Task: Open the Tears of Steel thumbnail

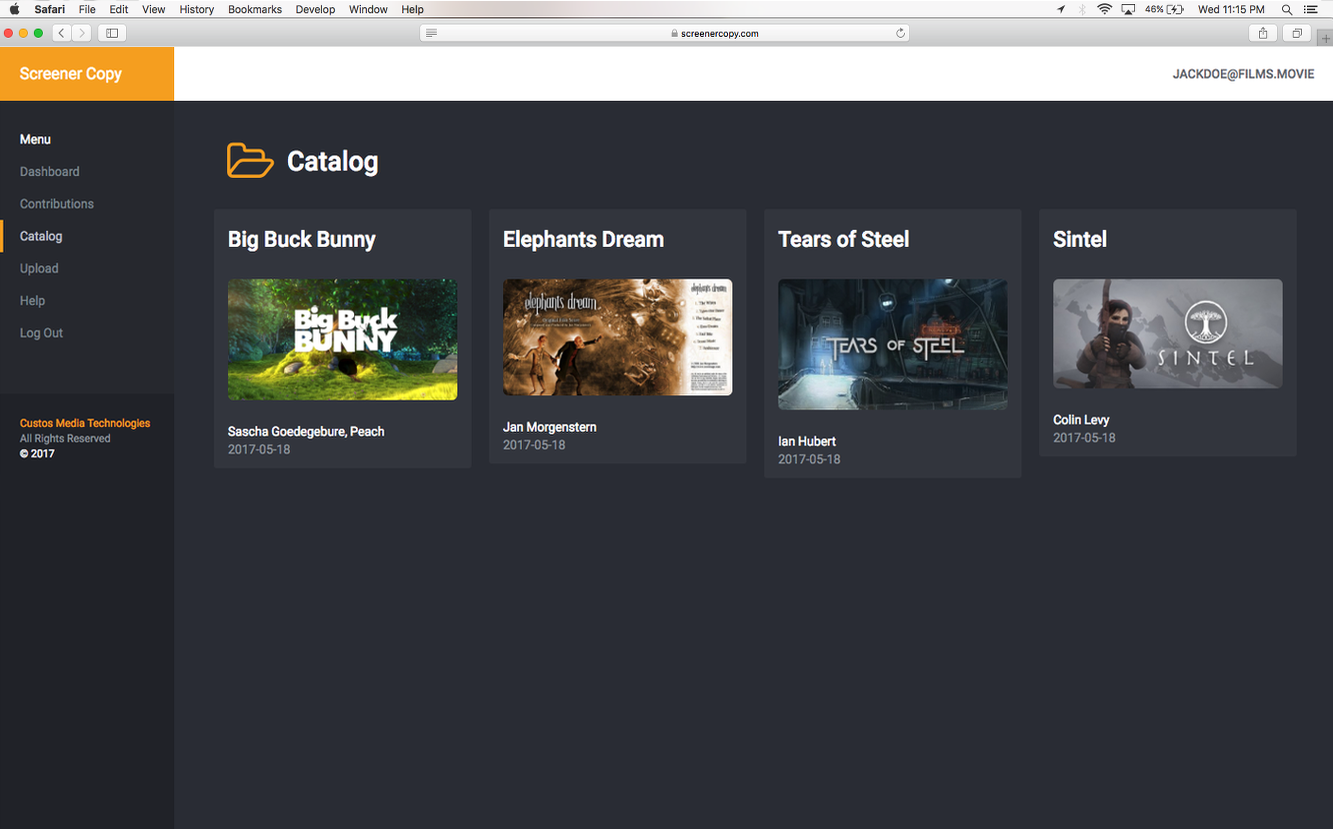Action: click(893, 345)
